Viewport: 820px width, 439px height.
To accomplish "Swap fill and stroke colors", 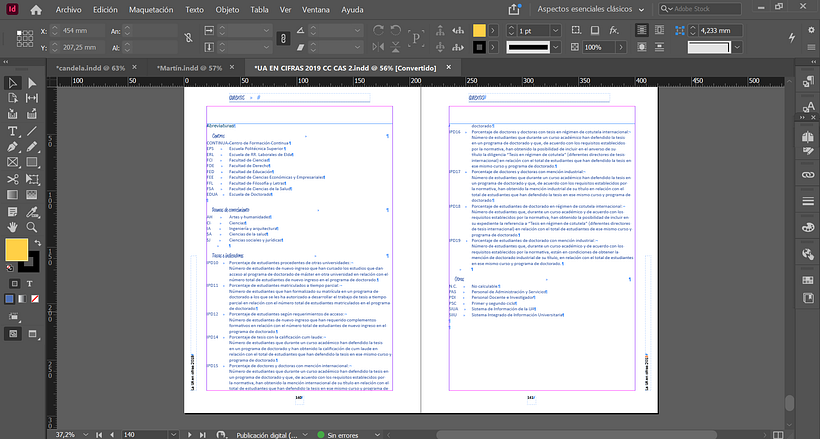I will (x=37, y=243).
